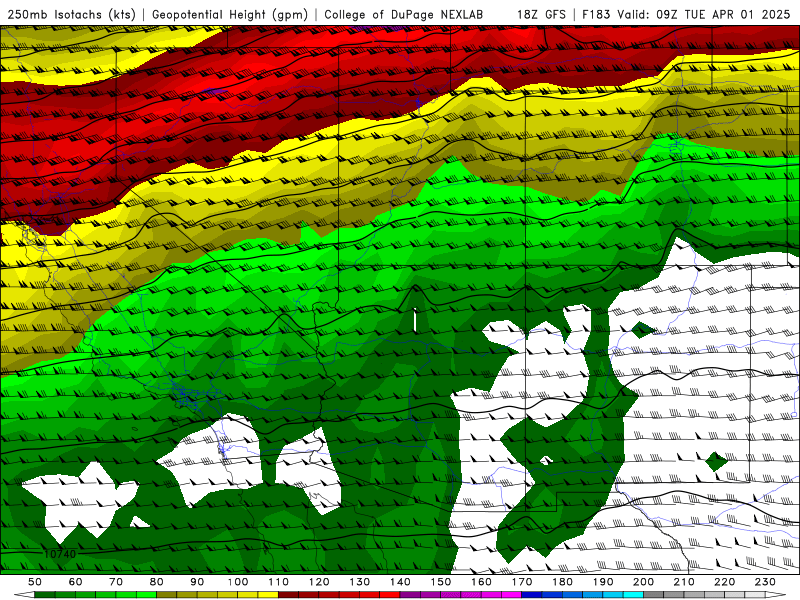Screen dimensions: 800x600
Task: Click the legend value "80"
Action: [x=157, y=582]
